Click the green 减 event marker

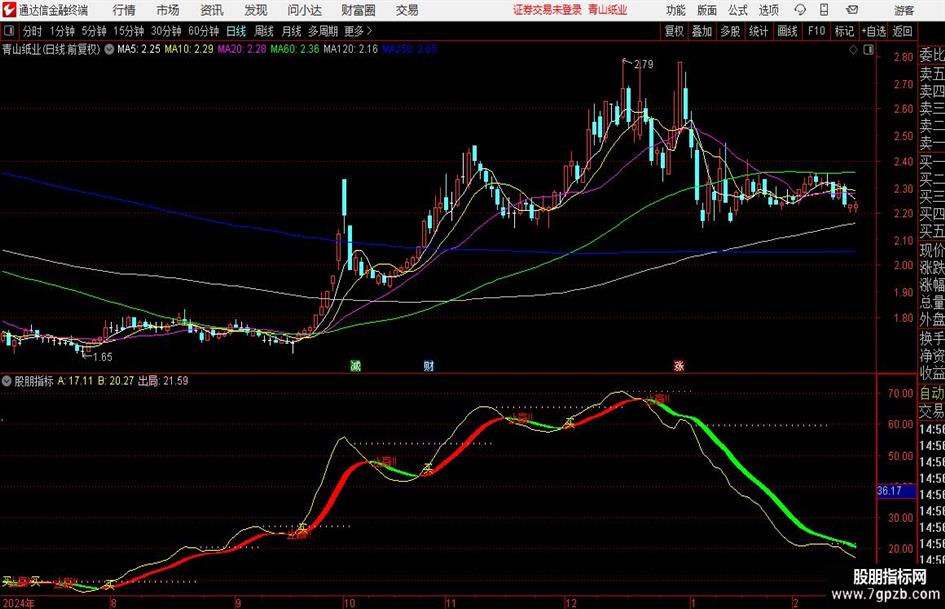pyautogui.click(x=356, y=365)
